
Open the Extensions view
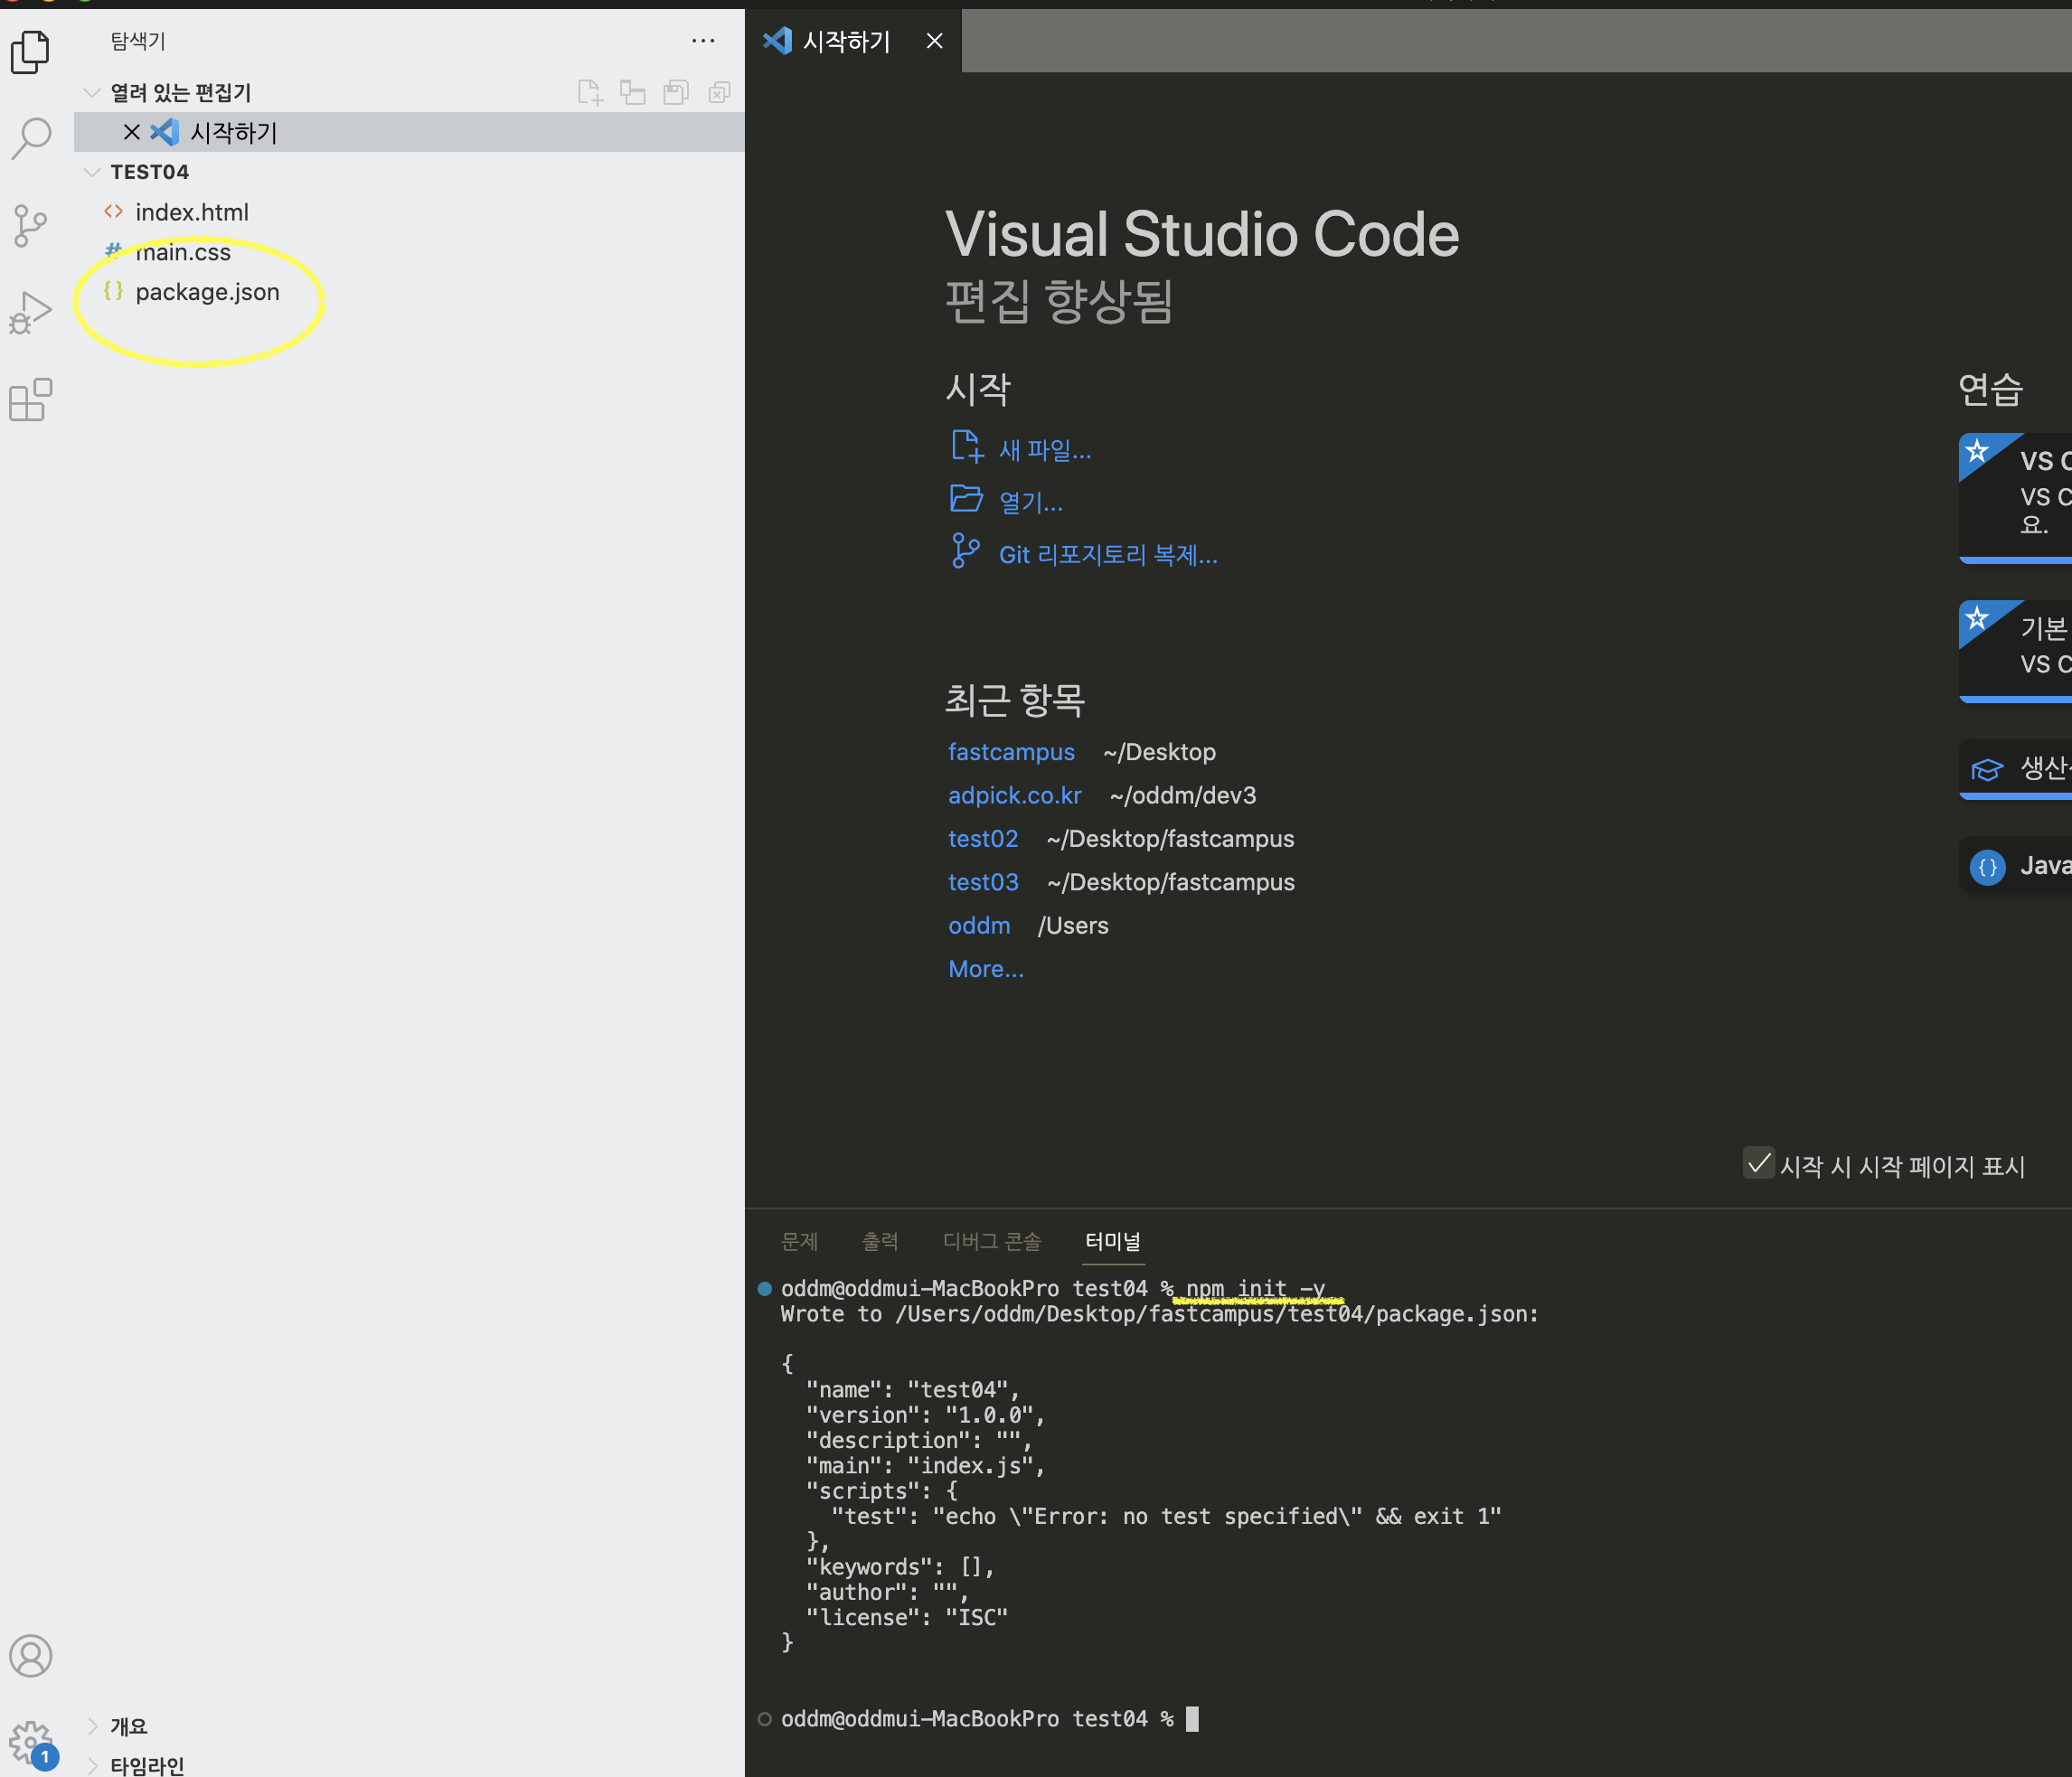(30, 401)
